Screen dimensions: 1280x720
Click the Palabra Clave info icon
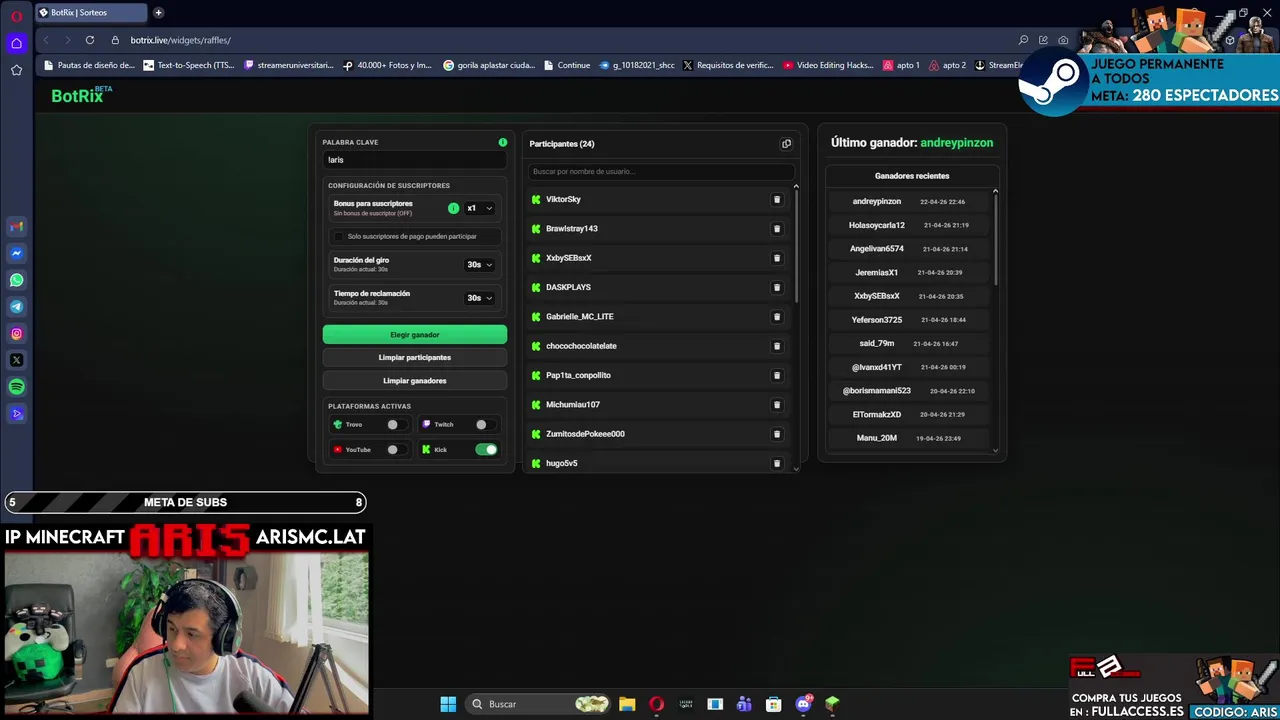coord(503,142)
